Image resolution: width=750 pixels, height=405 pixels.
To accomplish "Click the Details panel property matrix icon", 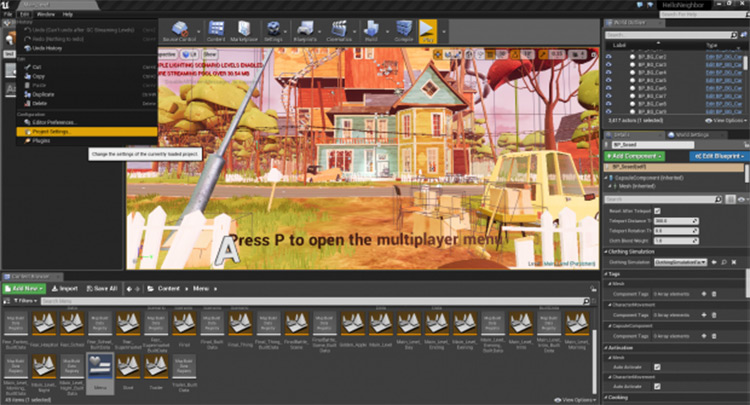I will click(x=730, y=199).
